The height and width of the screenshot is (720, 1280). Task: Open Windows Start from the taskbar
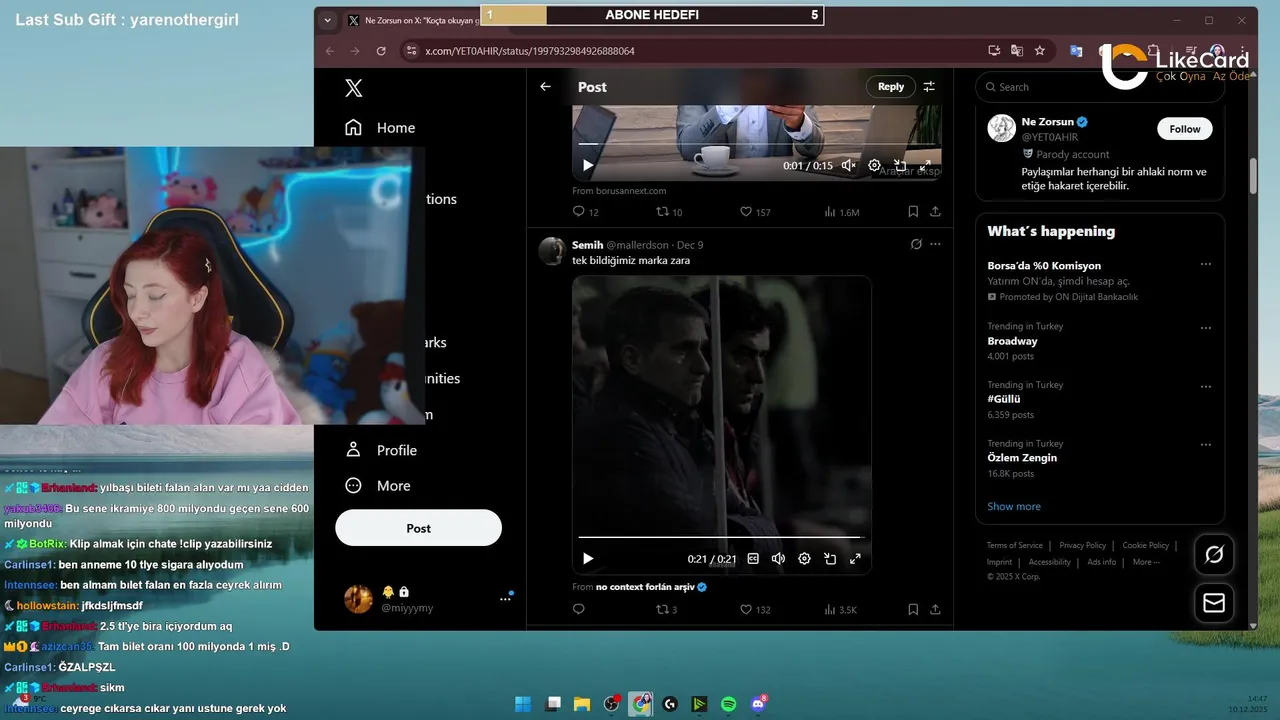[523, 704]
